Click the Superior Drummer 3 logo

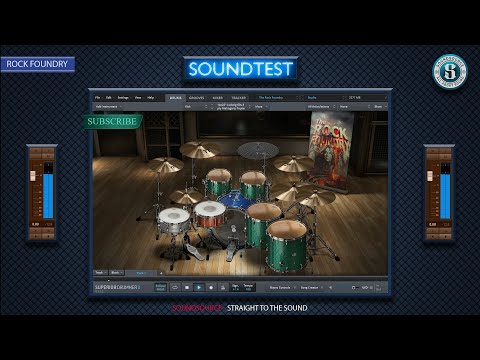[117, 287]
